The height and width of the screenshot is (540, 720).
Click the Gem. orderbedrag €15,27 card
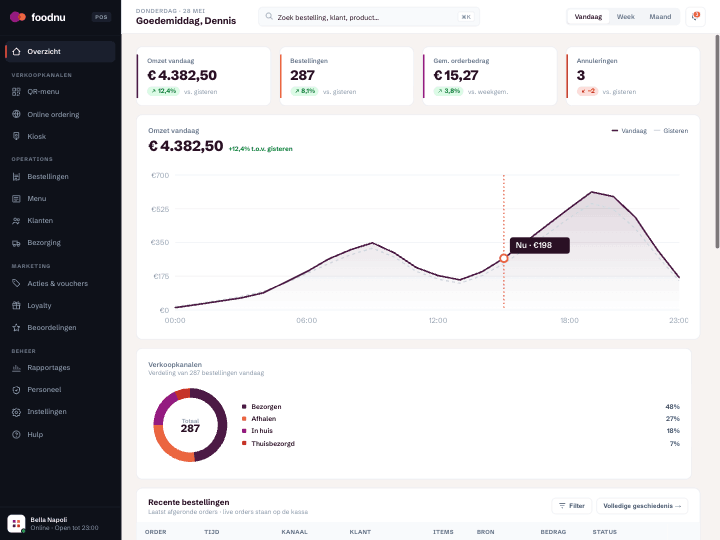click(x=489, y=76)
